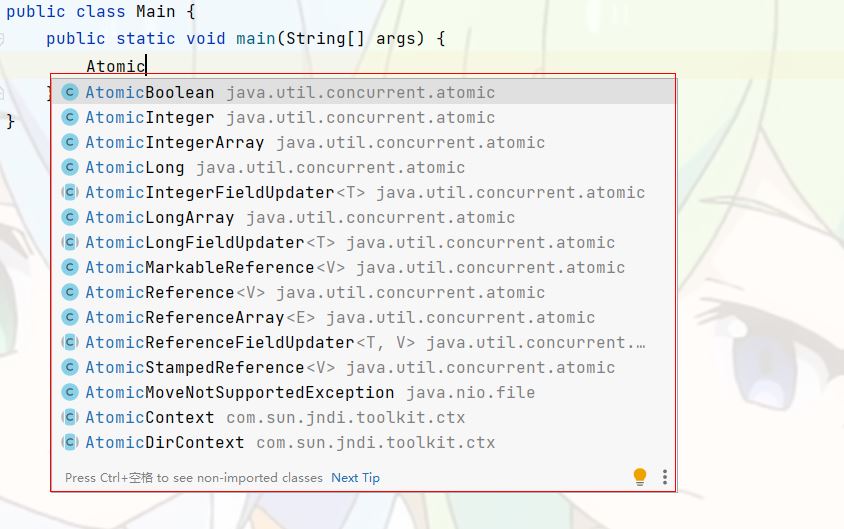Select AtomicReferenceFieldUpdater<T, V> entry
This screenshot has width=844, height=529.
(363, 342)
